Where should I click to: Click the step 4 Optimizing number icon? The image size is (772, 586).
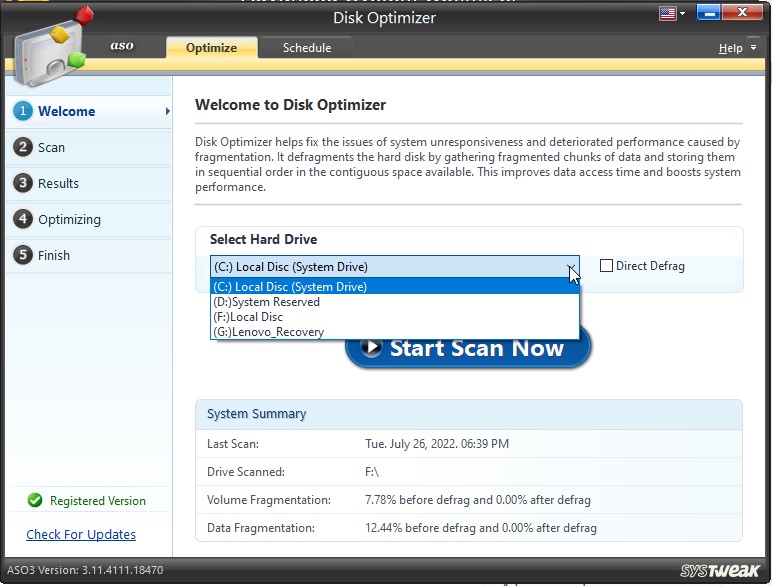point(23,219)
